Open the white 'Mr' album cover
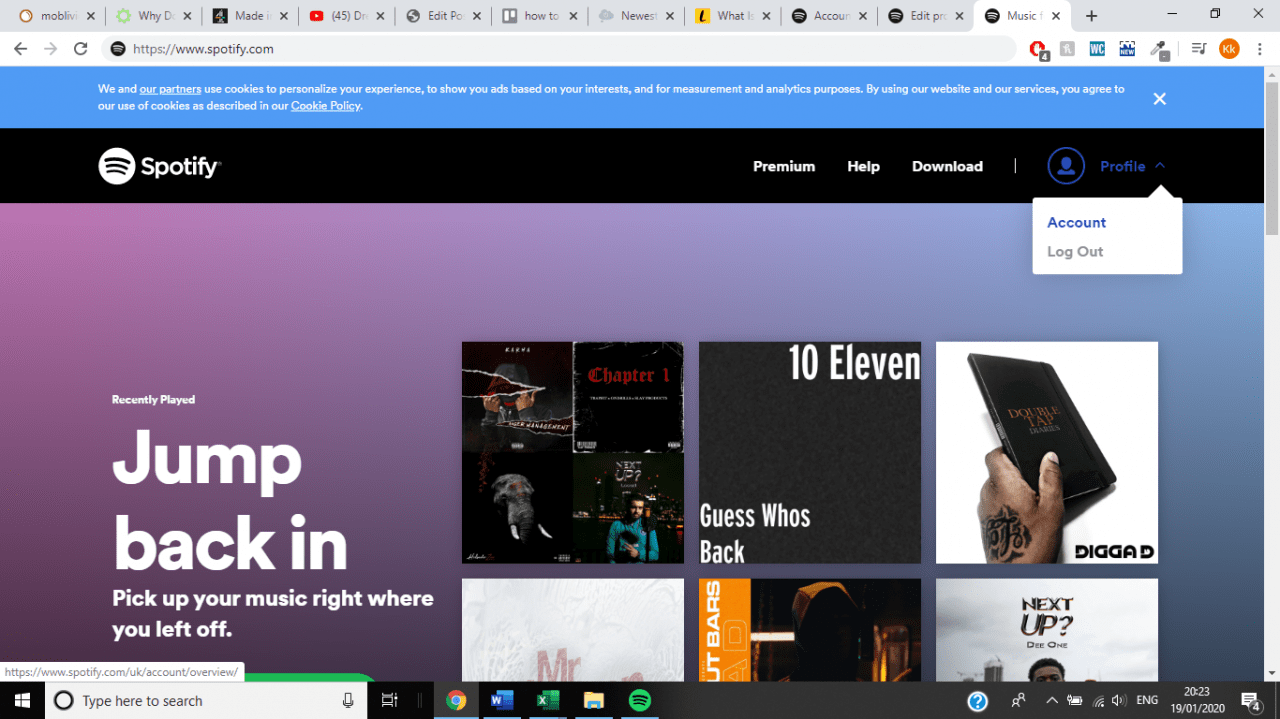The image size is (1280, 719). tap(572, 630)
